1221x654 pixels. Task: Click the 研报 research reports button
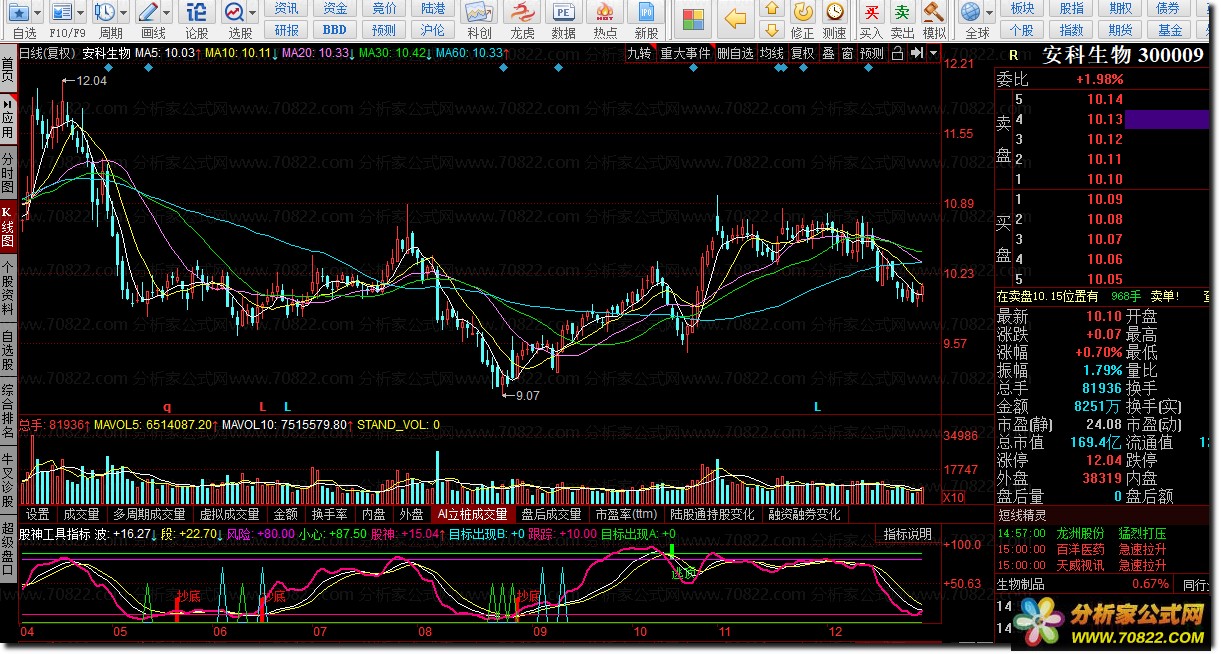[x=287, y=30]
